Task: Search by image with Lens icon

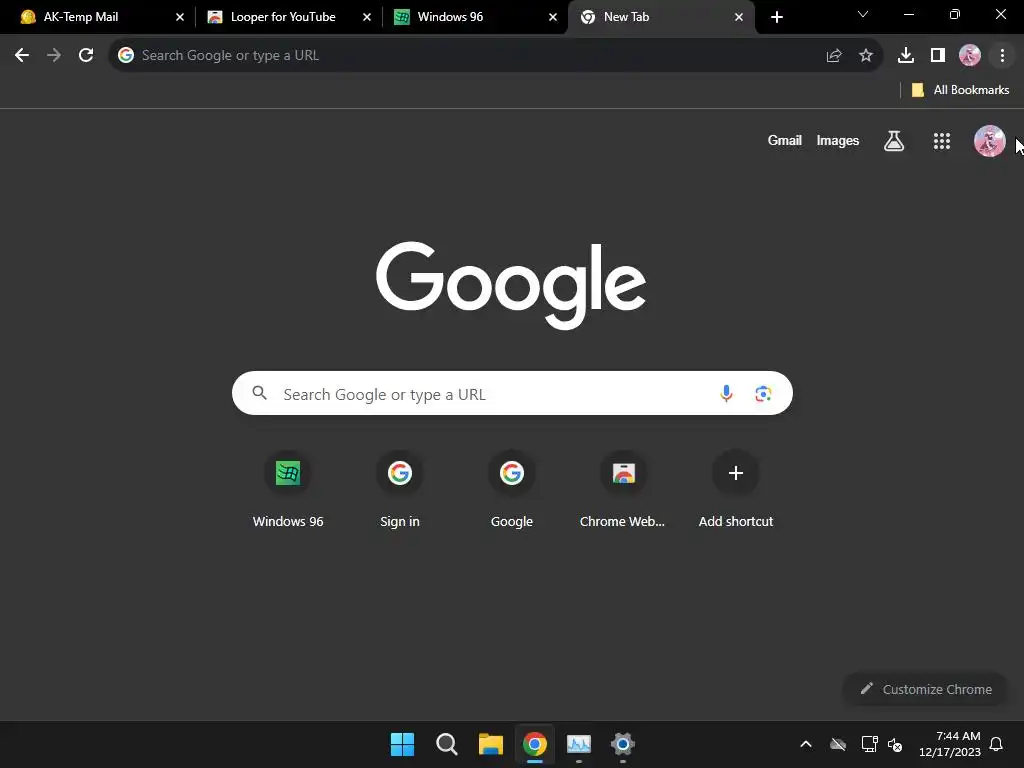Action: coord(763,393)
